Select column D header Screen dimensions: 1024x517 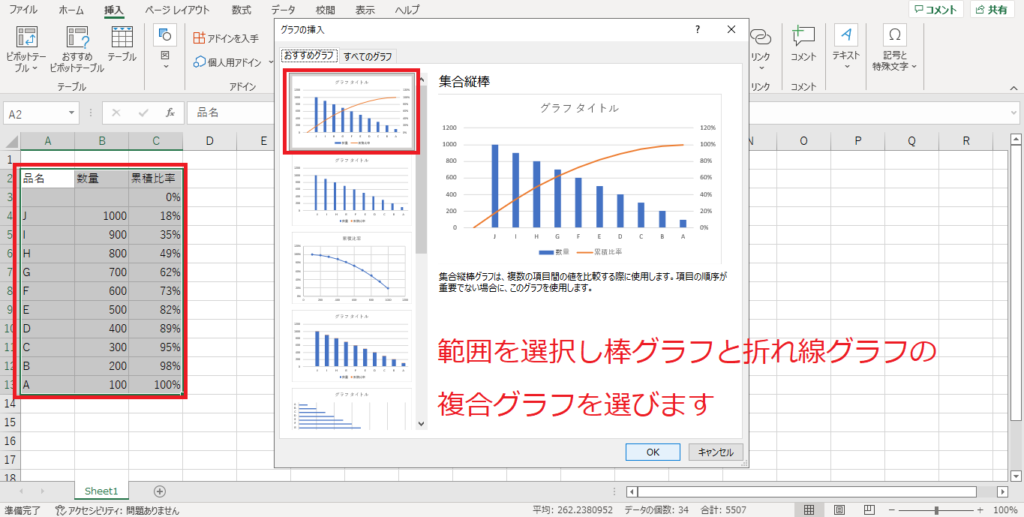pyautogui.click(x=210, y=141)
